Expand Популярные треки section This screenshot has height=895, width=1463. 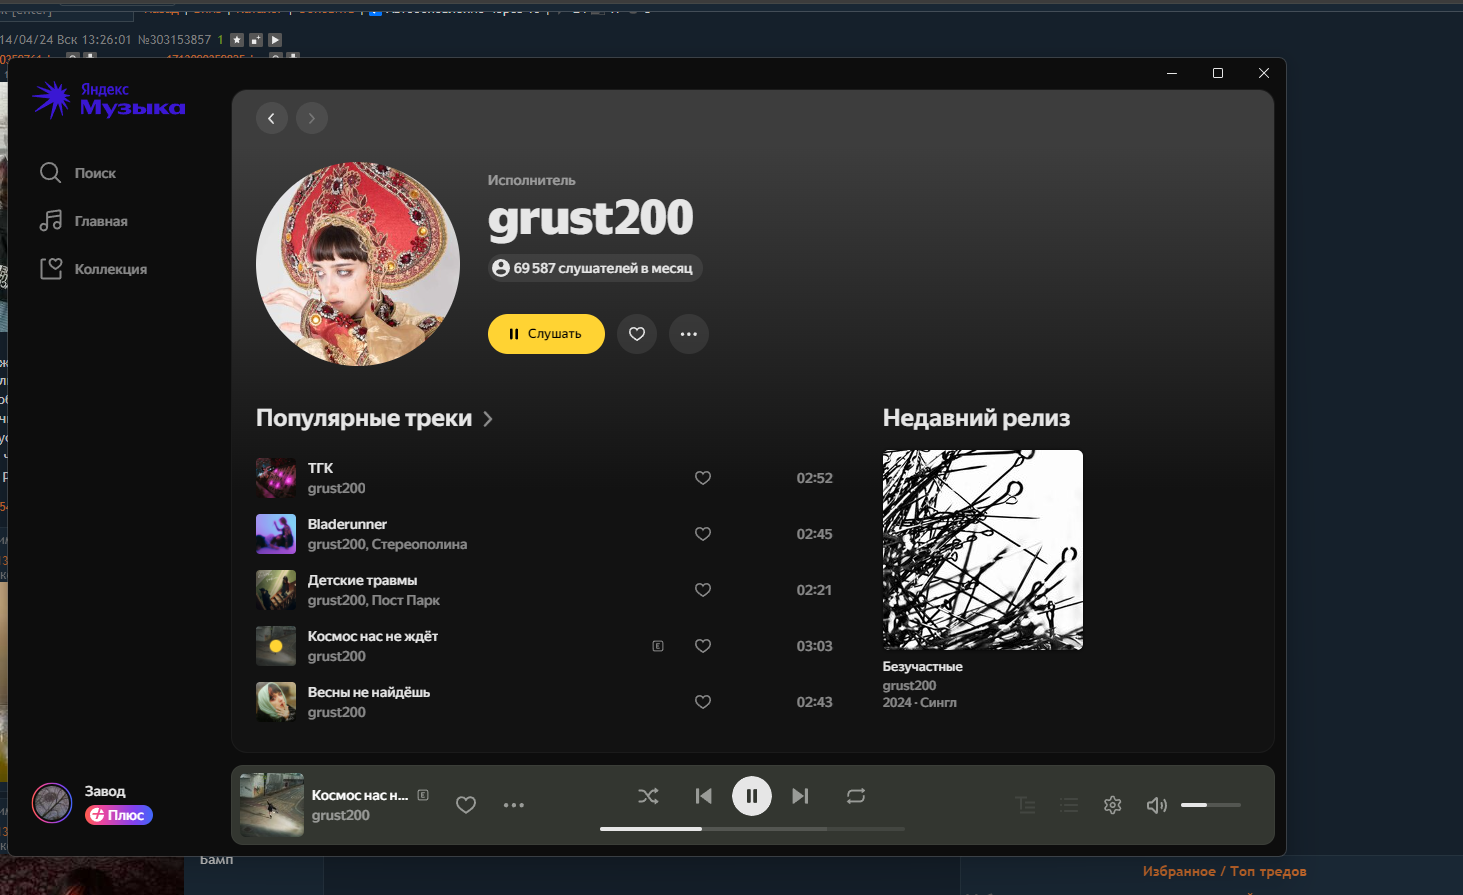[375, 418]
